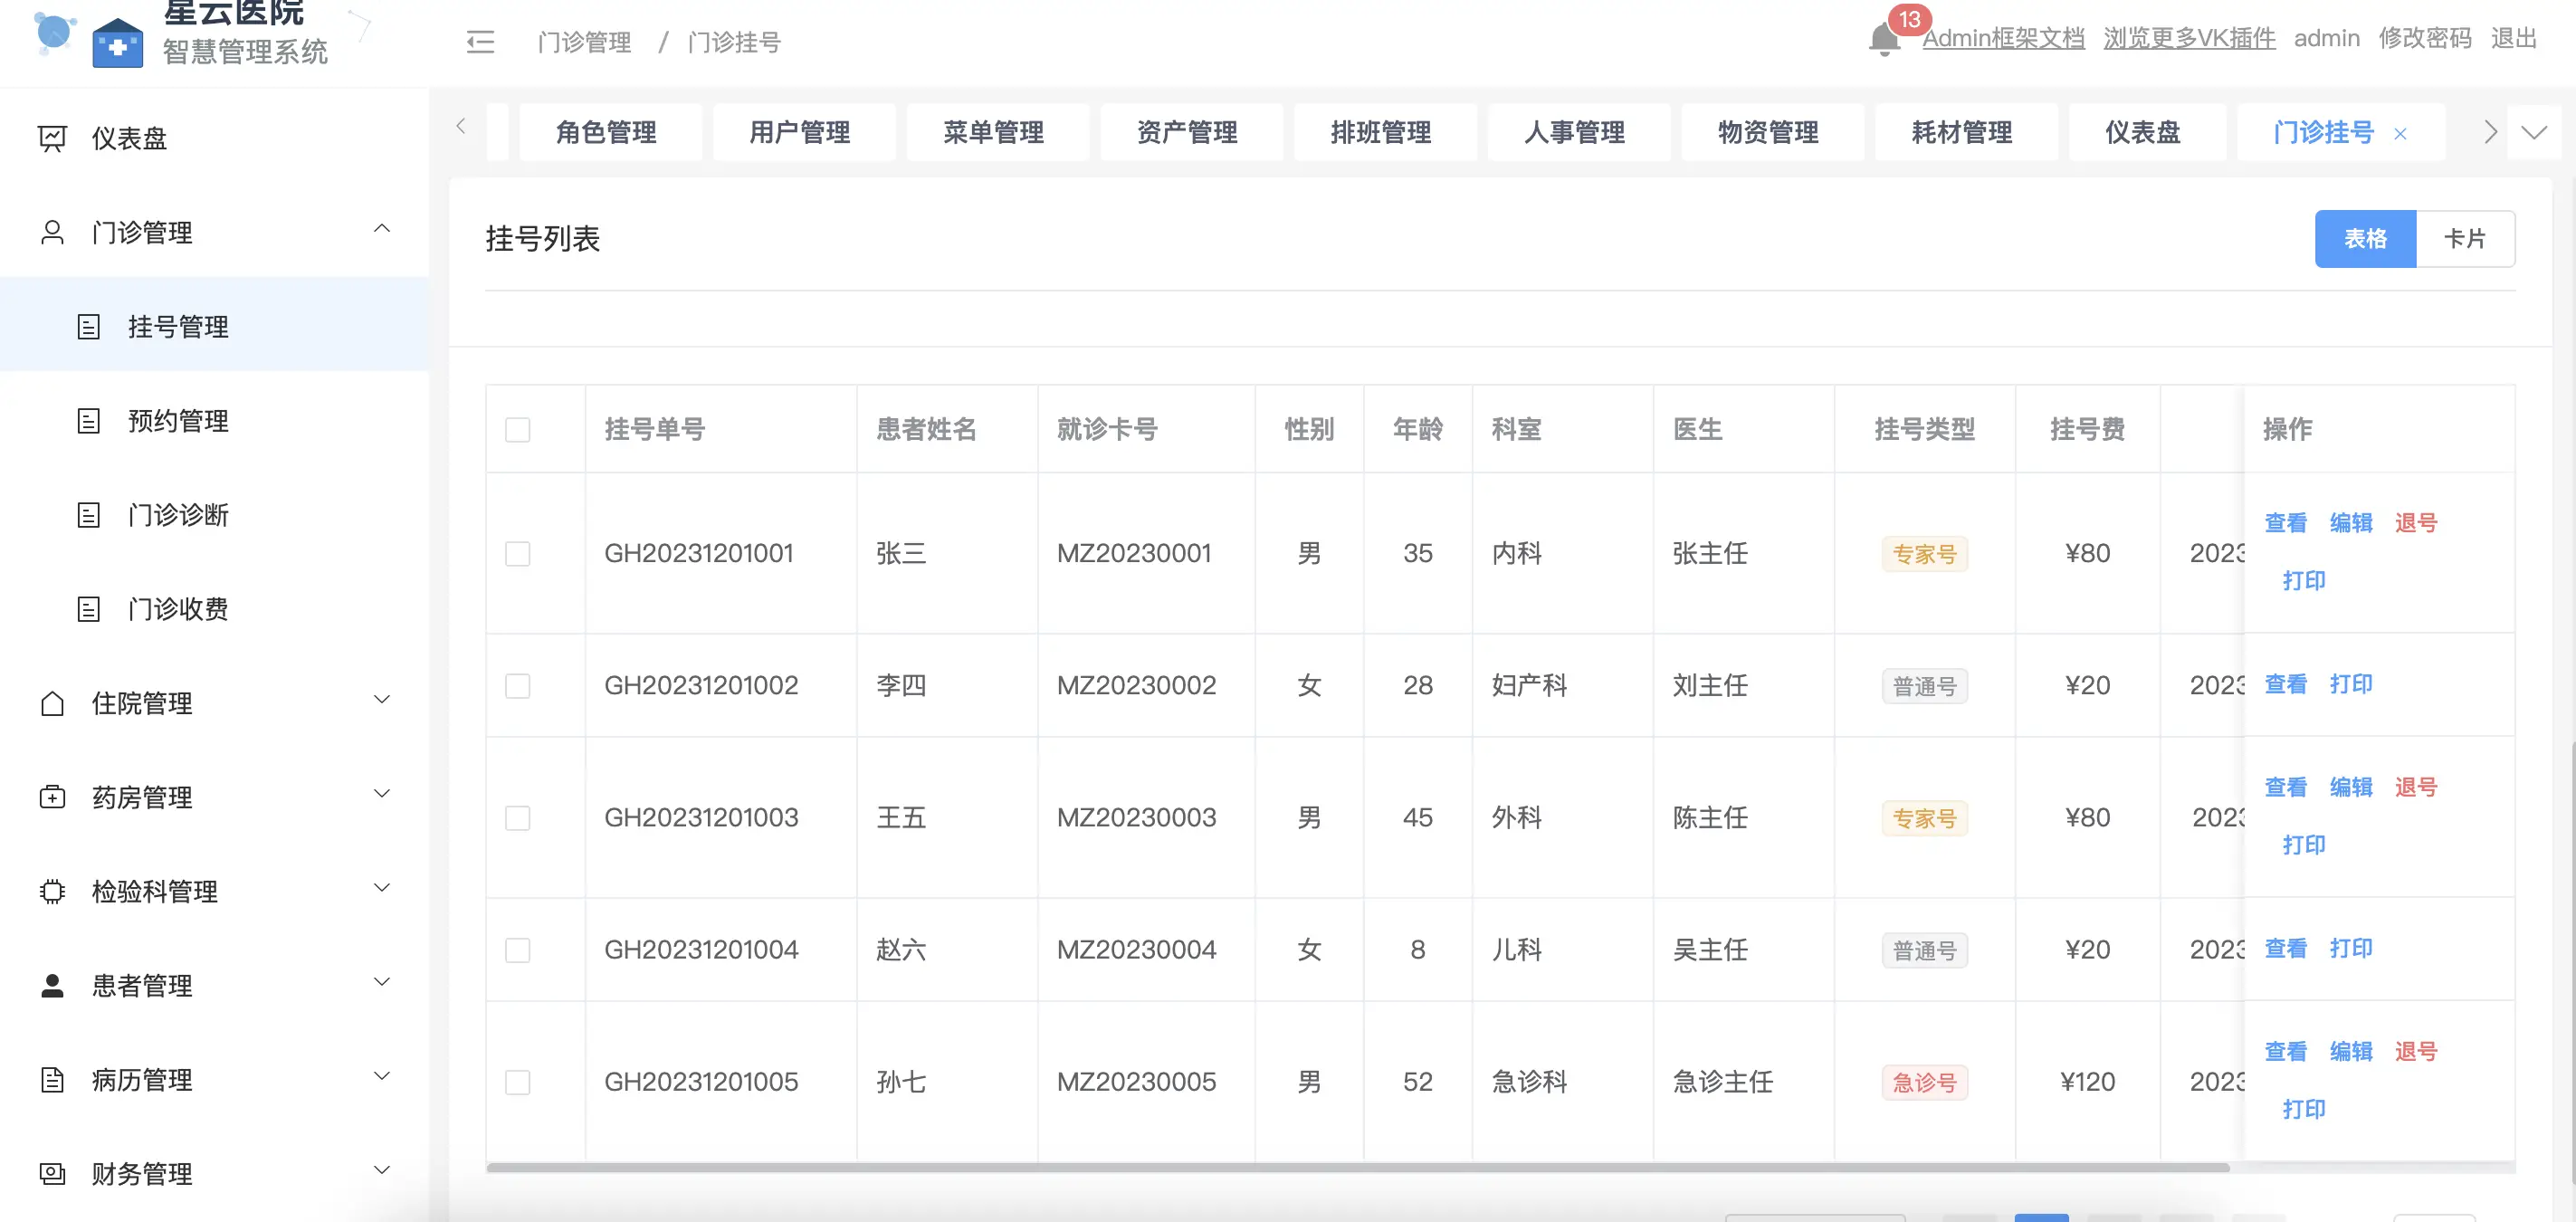Click the document icon beside 预约管理
The width and height of the screenshot is (2576, 1222).
tap(89, 421)
